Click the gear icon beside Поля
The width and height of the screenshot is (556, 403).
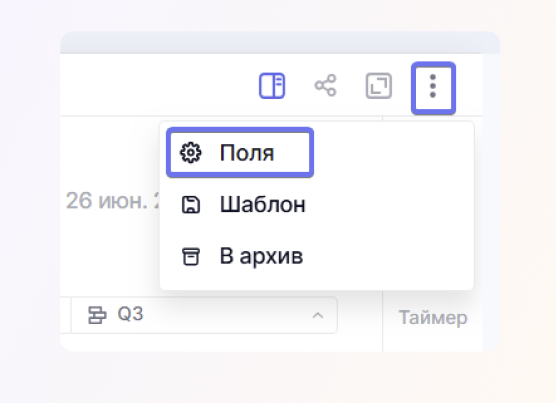coord(191,153)
